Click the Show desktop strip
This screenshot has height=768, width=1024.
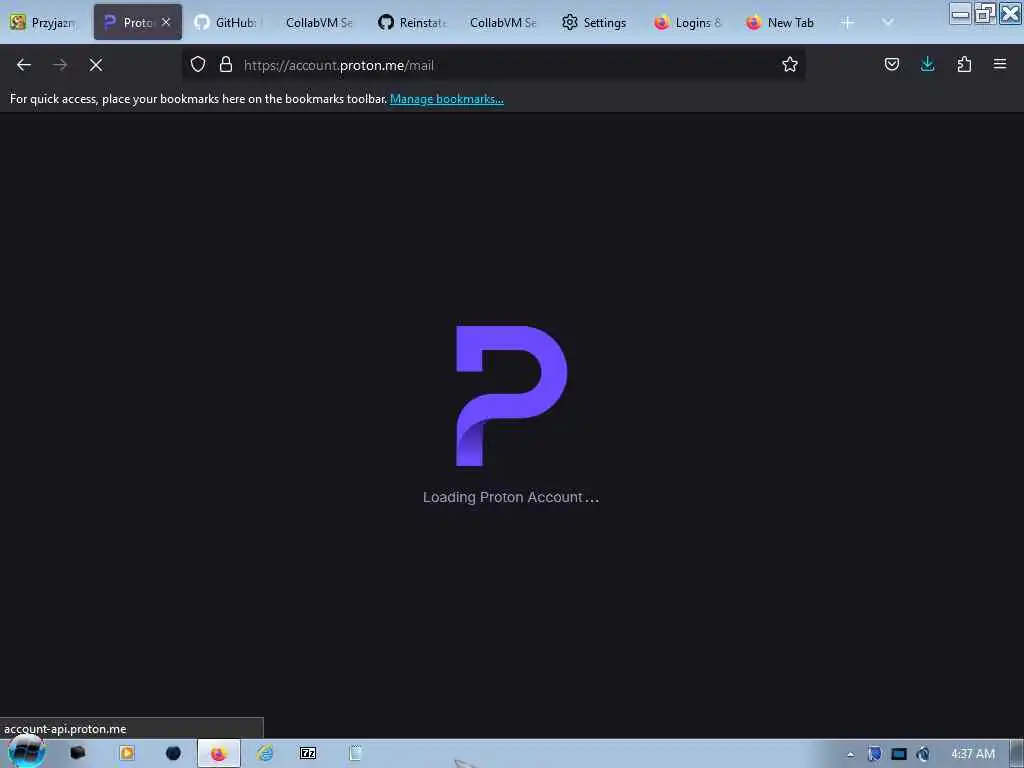pos(1016,754)
